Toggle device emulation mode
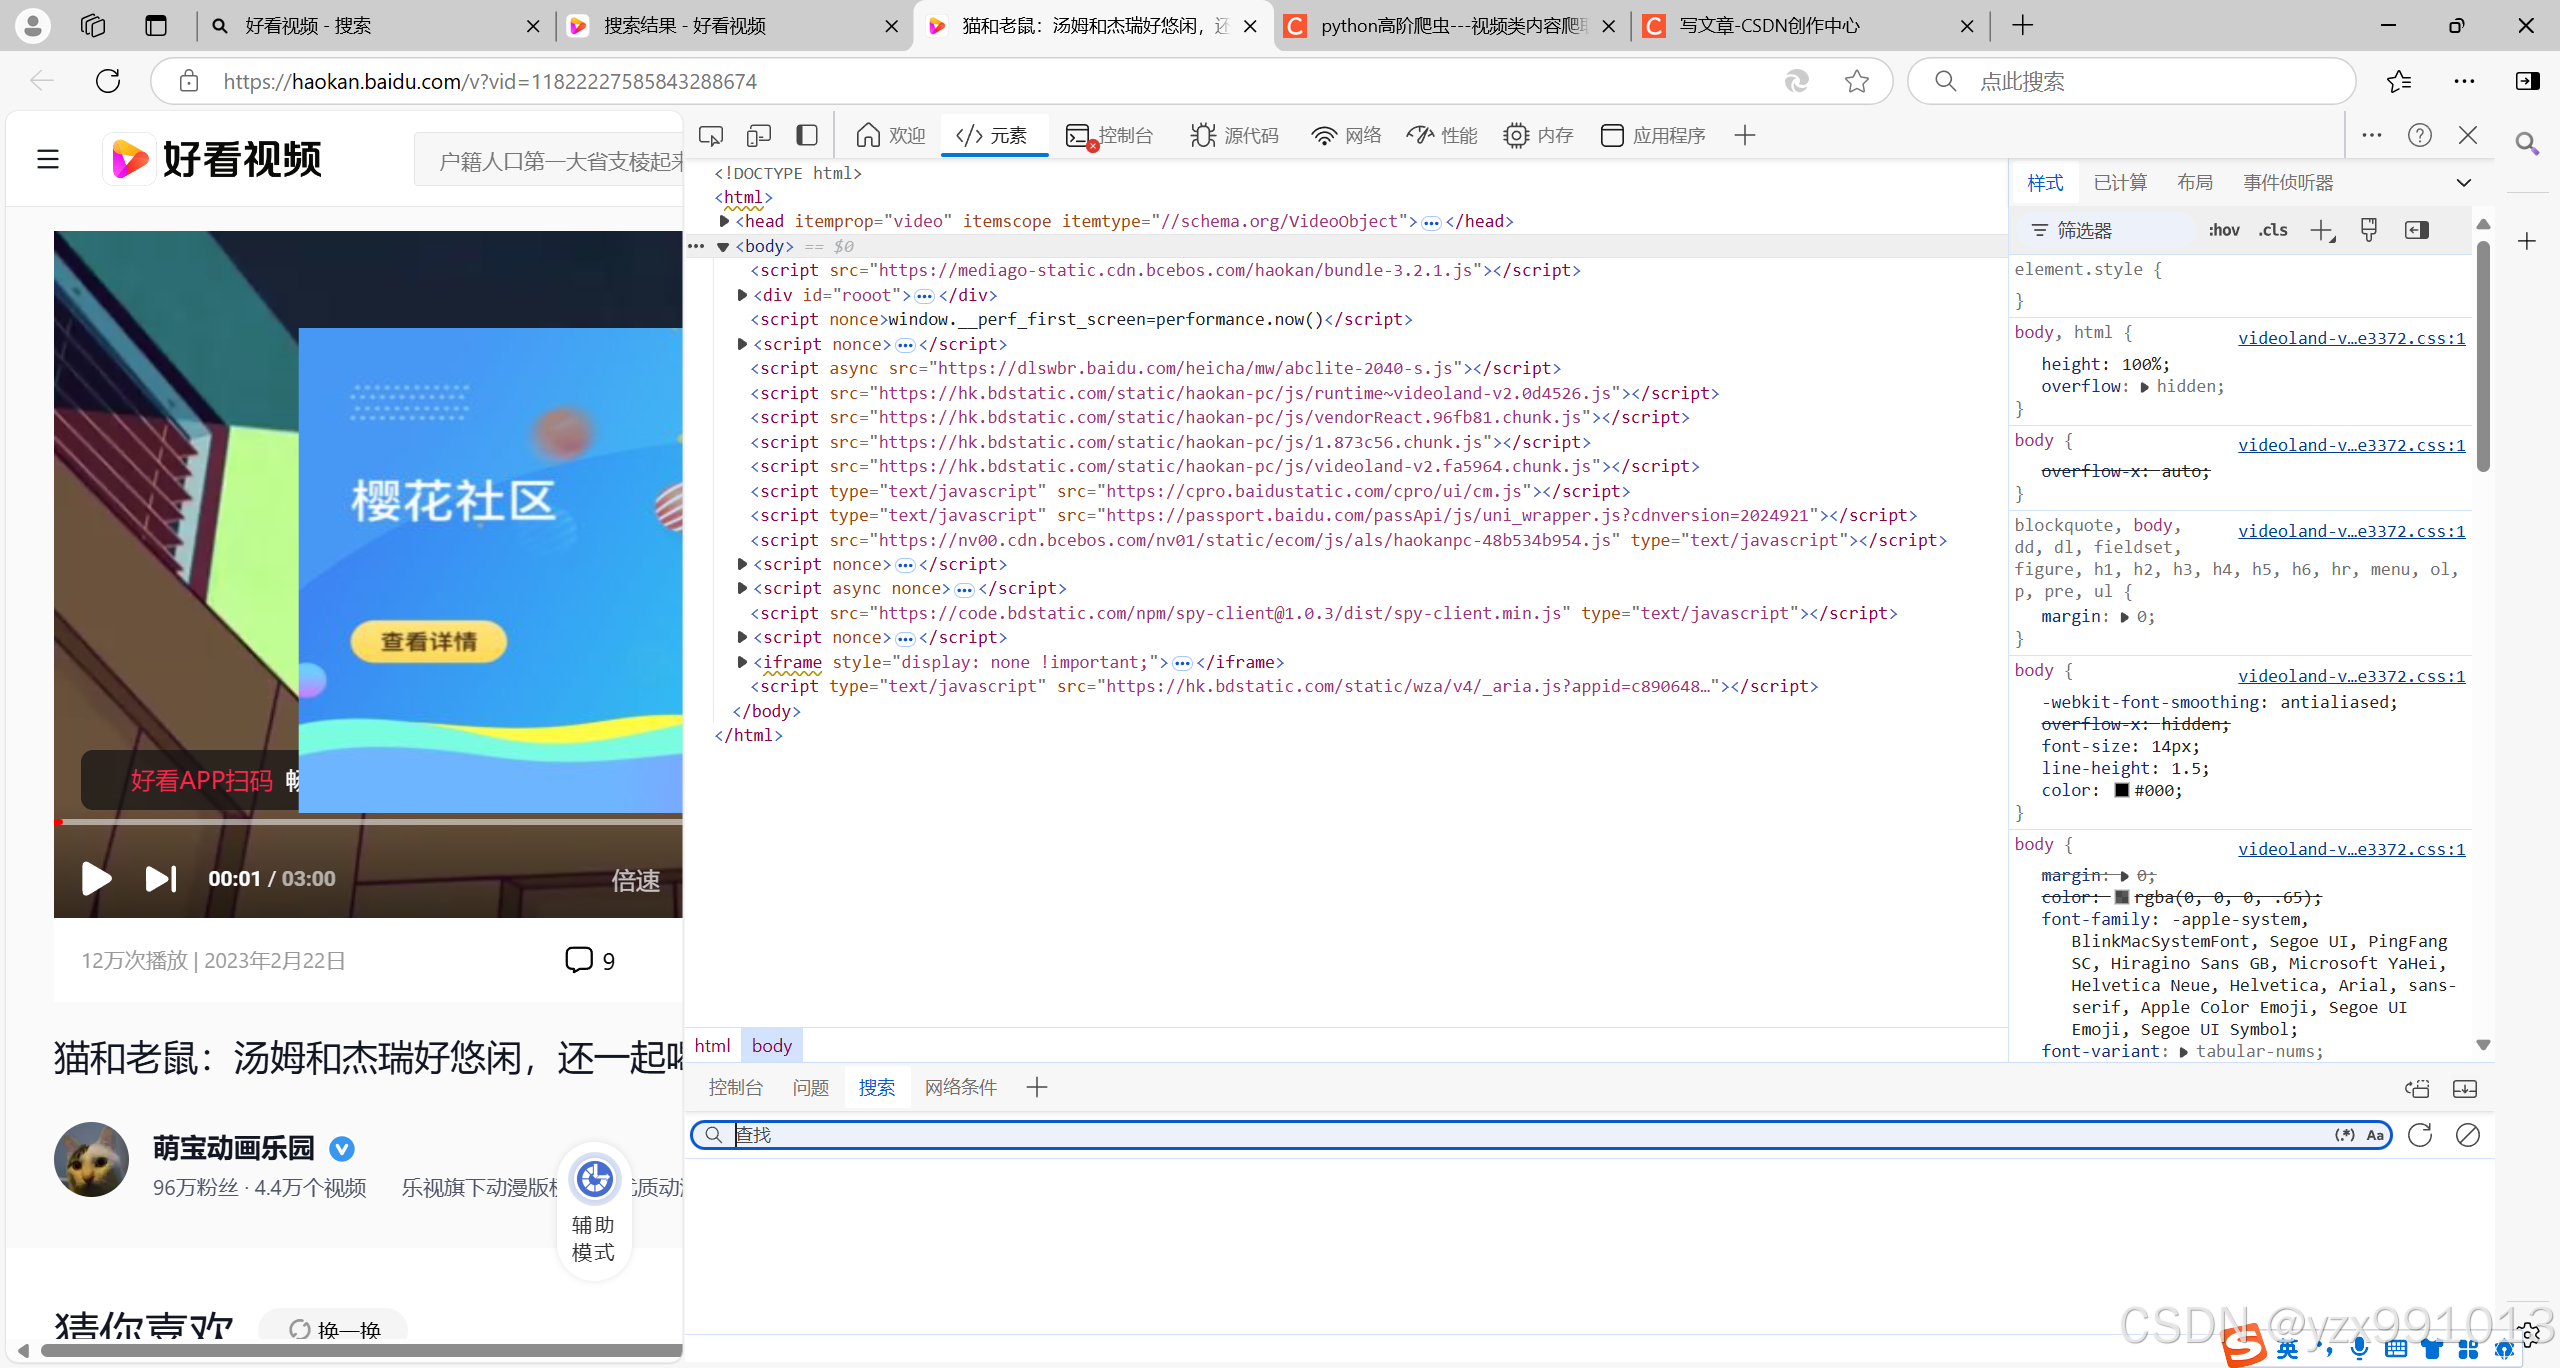 pyautogui.click(x=759, y=135)
